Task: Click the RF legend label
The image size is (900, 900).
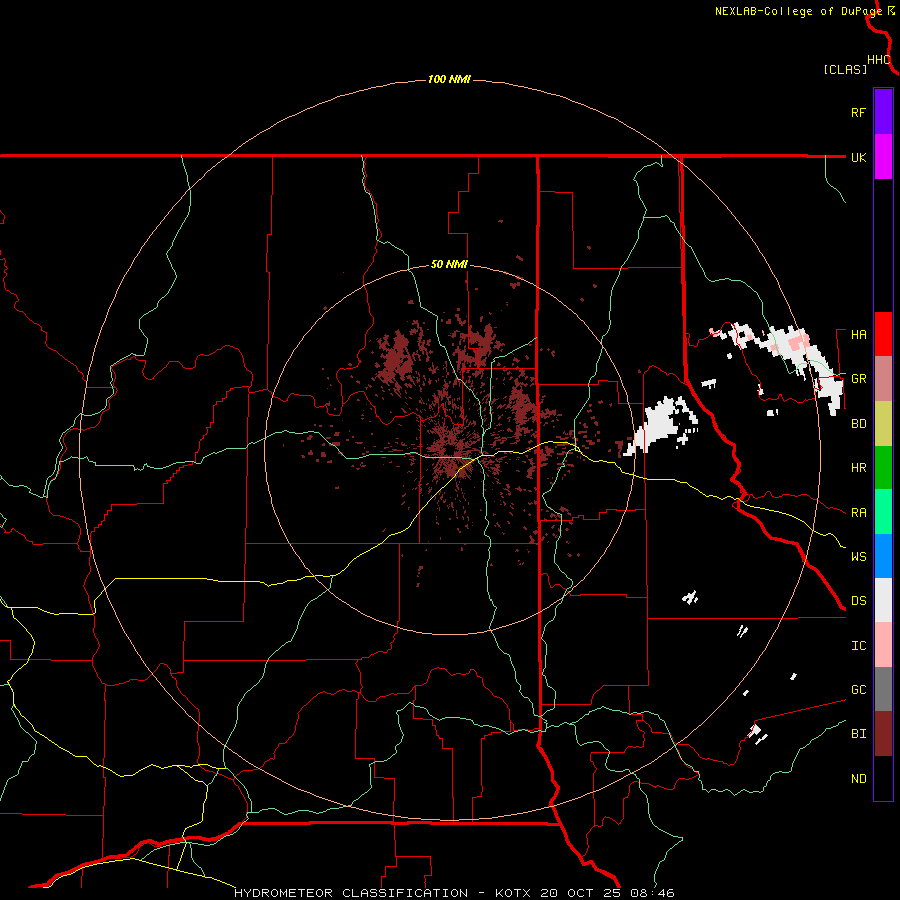Action: click(858, 112)
